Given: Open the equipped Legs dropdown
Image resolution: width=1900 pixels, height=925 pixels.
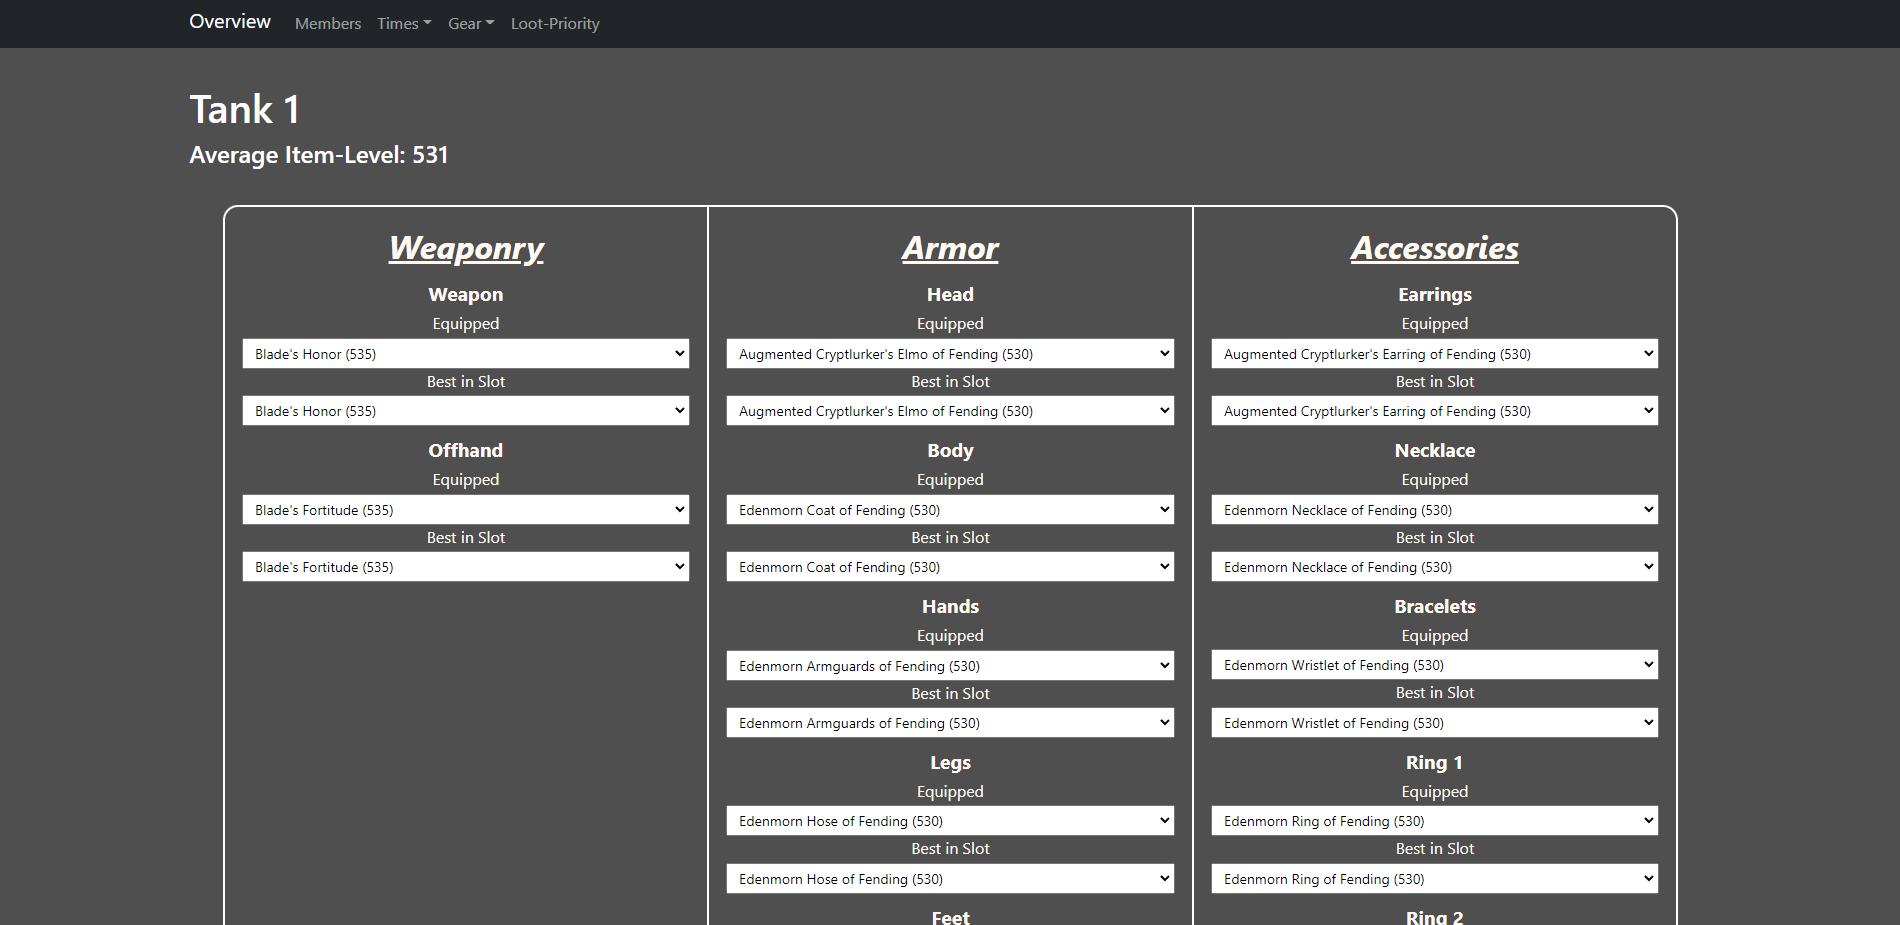Looking at the screenshot, I should tap(950, 821).
